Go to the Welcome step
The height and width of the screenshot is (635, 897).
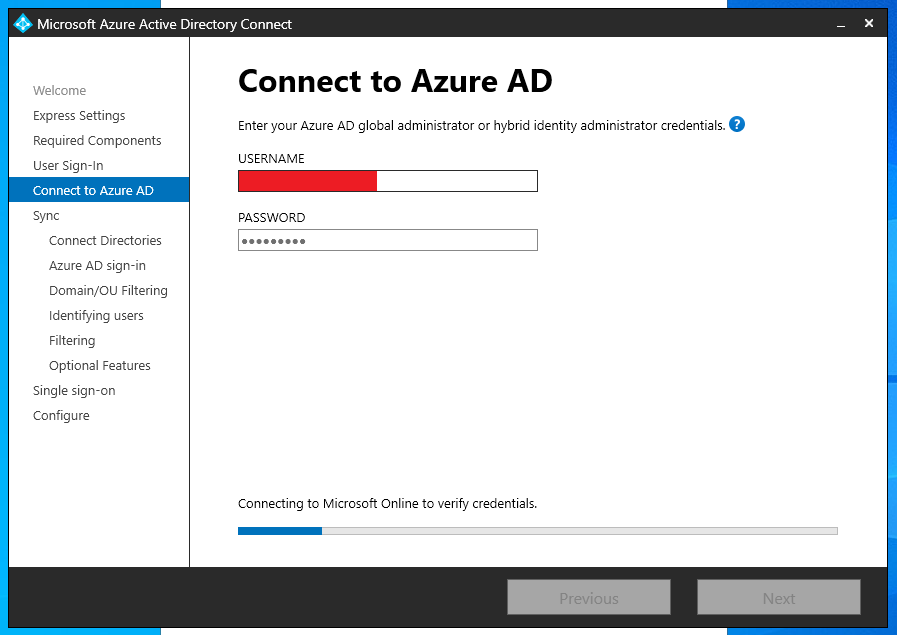[x=59, y=90]
